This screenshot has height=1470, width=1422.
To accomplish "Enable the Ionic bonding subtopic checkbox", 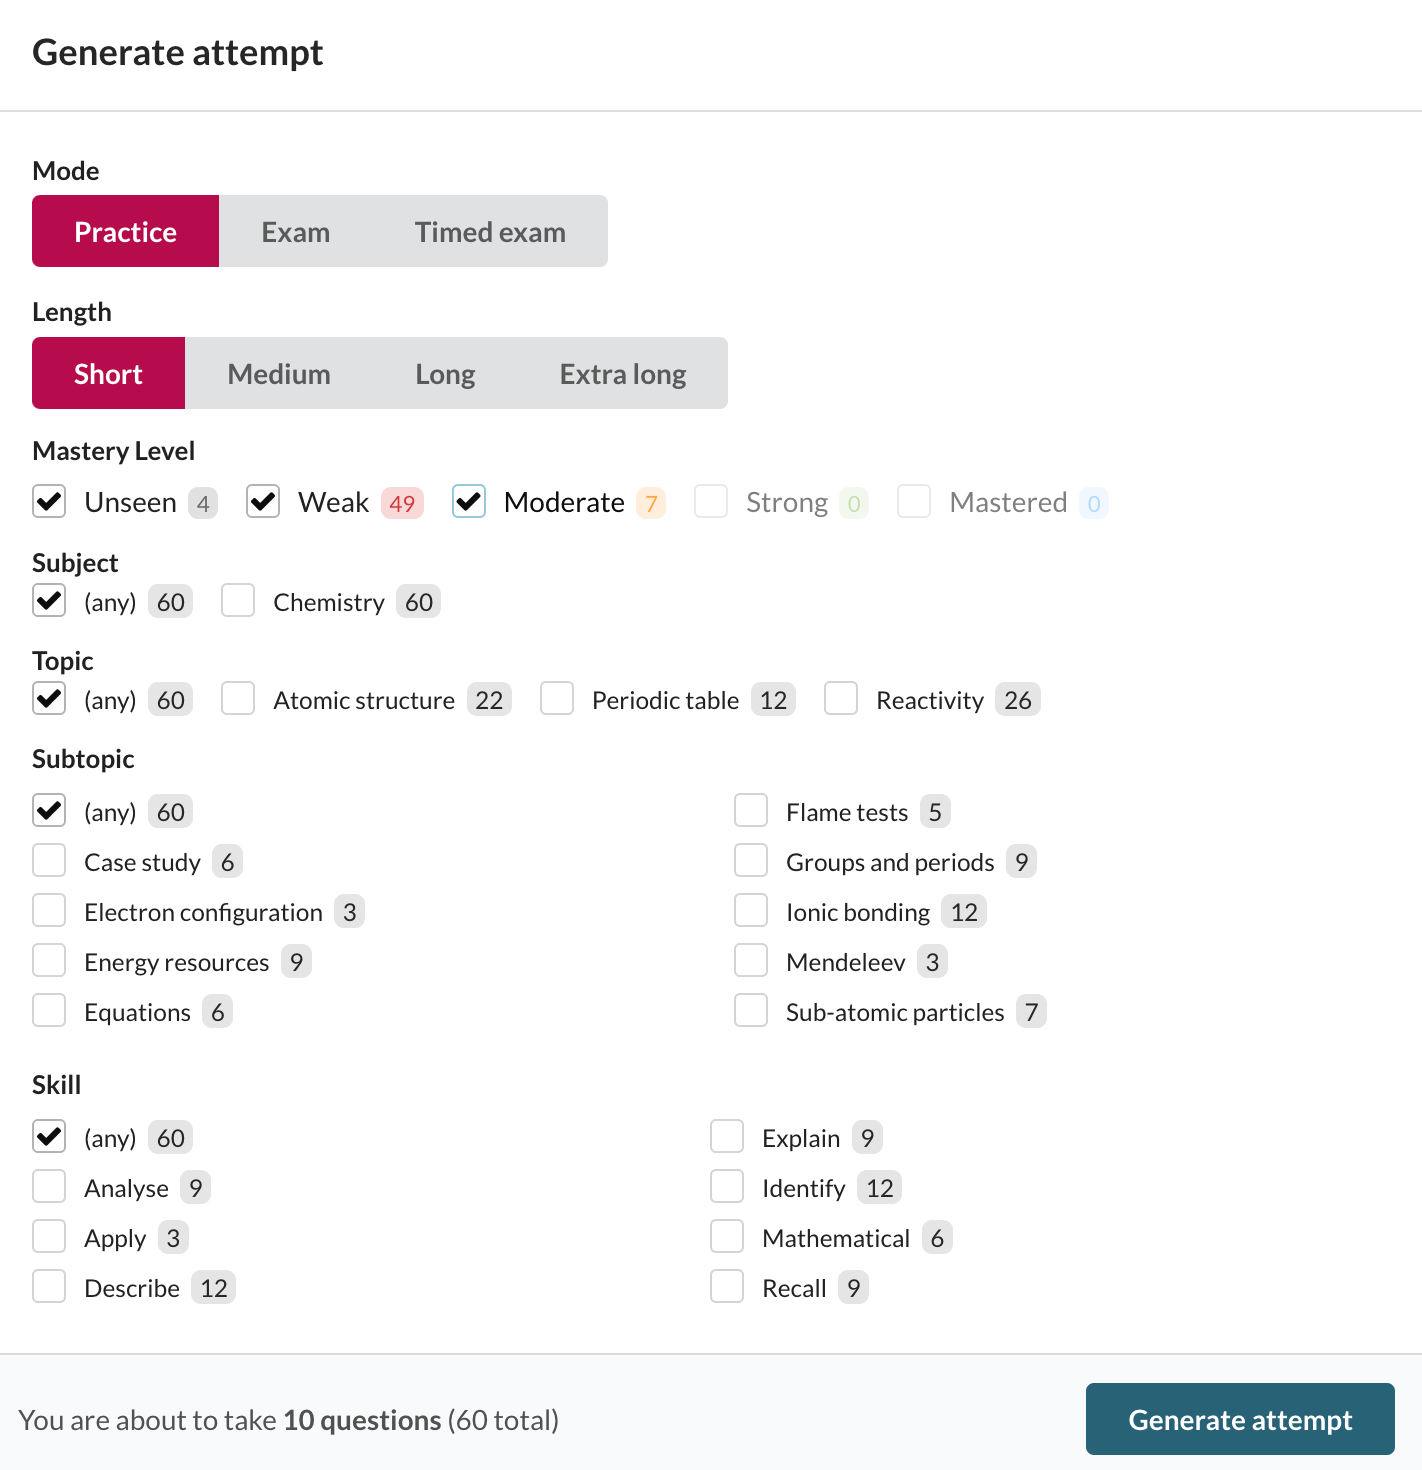I will coord(751,912).
